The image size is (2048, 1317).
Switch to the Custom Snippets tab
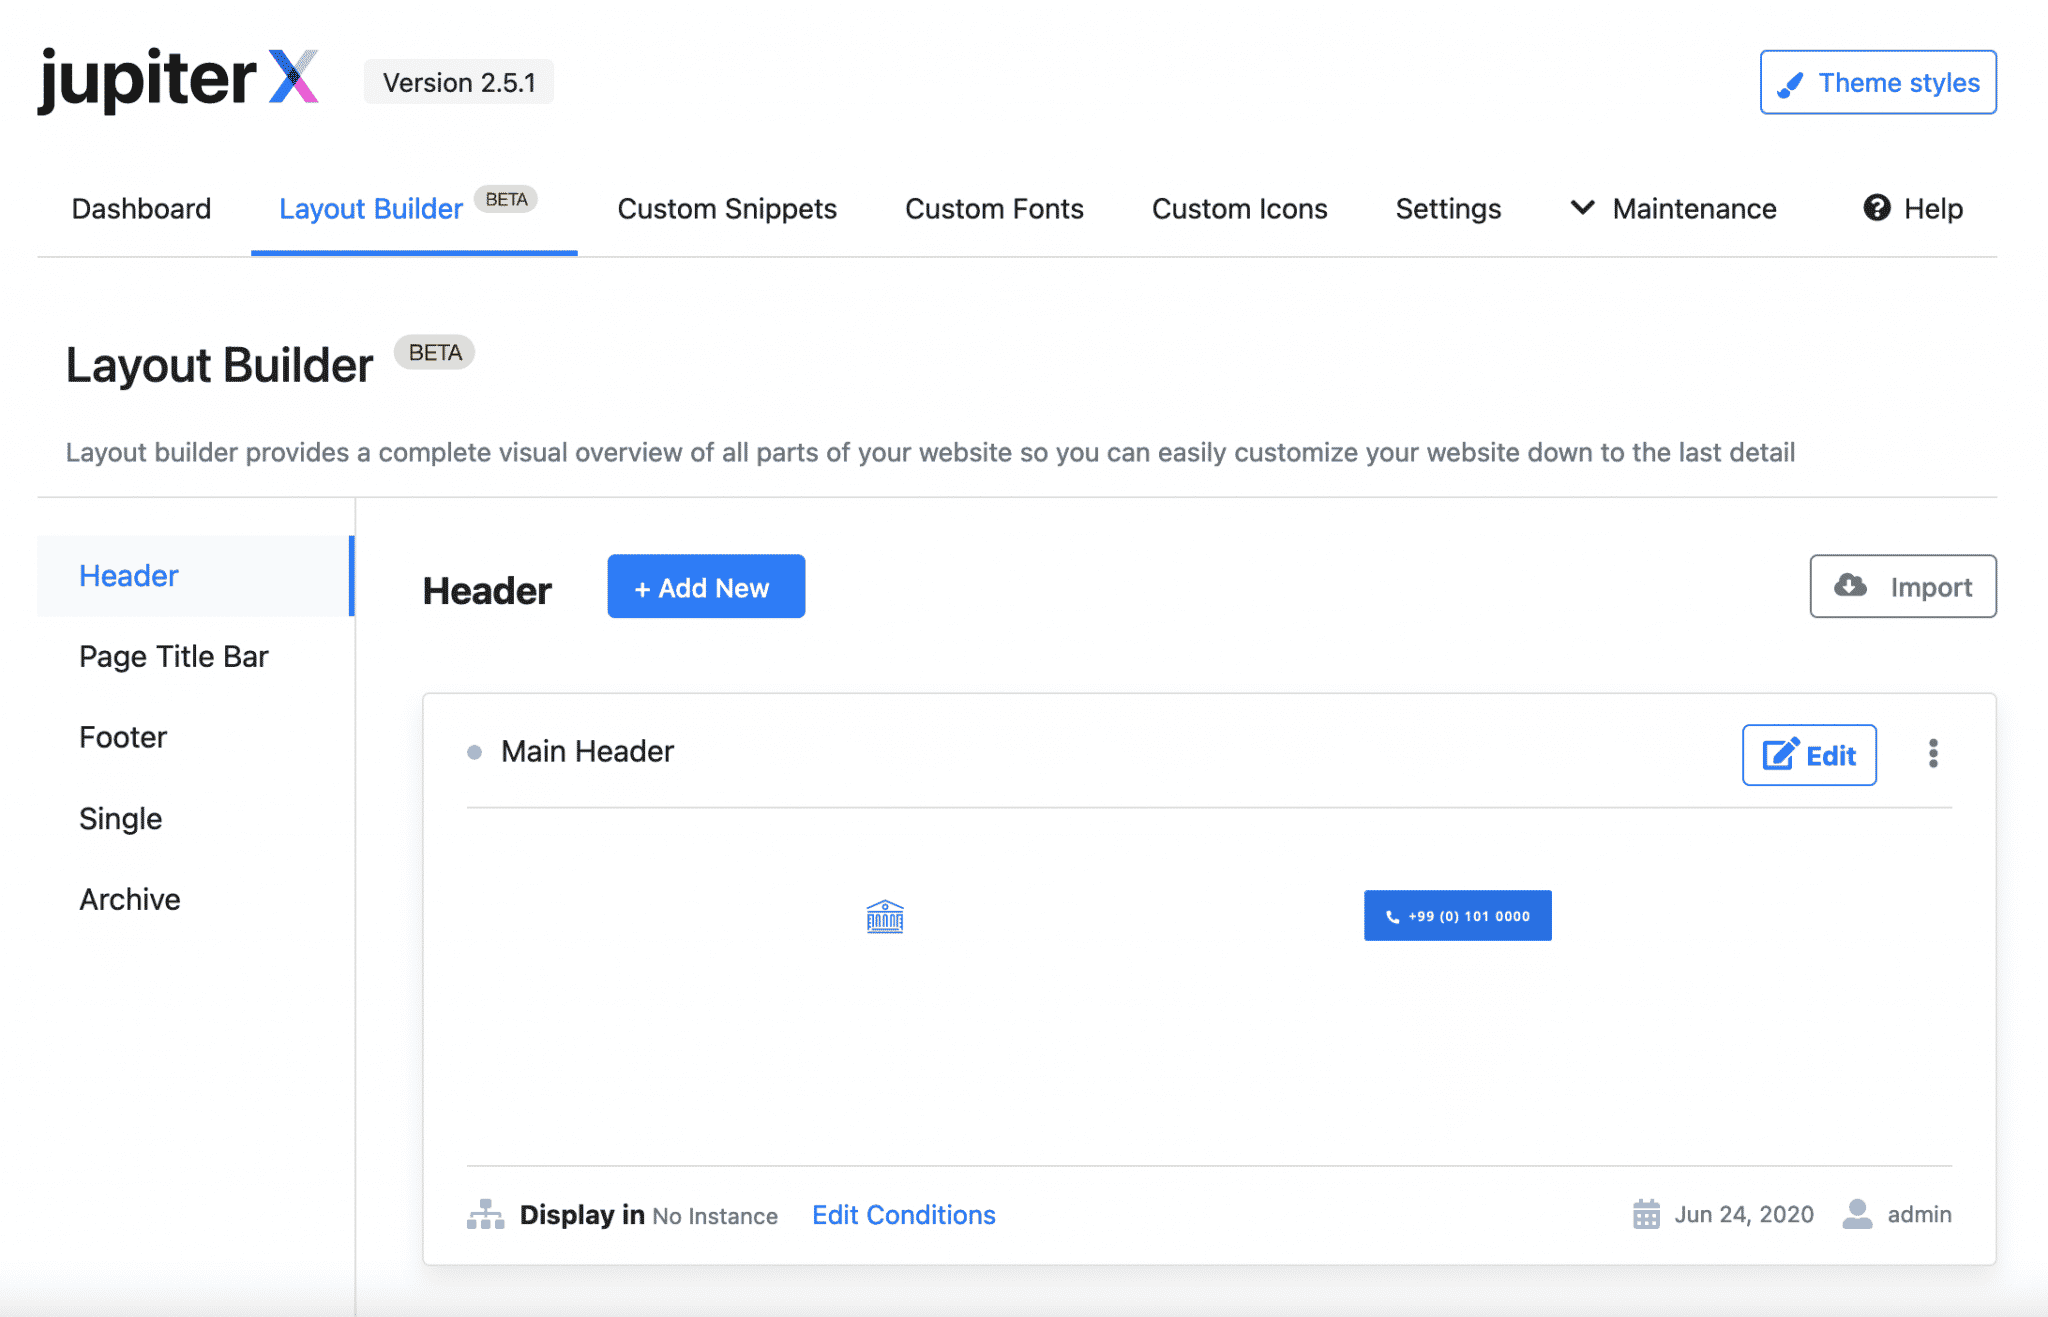pos(727,209)
